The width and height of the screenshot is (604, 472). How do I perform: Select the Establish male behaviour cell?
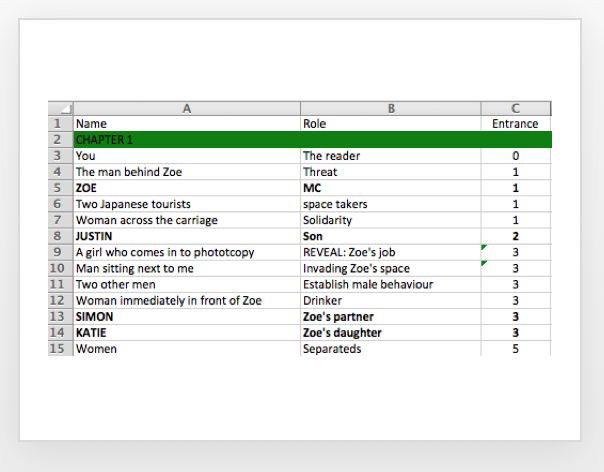pos(391,284)
